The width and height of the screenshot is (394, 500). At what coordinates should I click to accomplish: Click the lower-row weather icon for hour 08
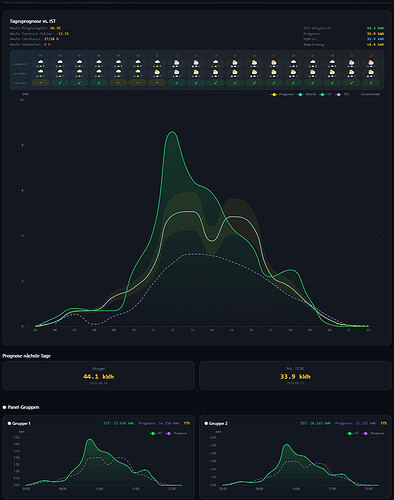(99, 72)
